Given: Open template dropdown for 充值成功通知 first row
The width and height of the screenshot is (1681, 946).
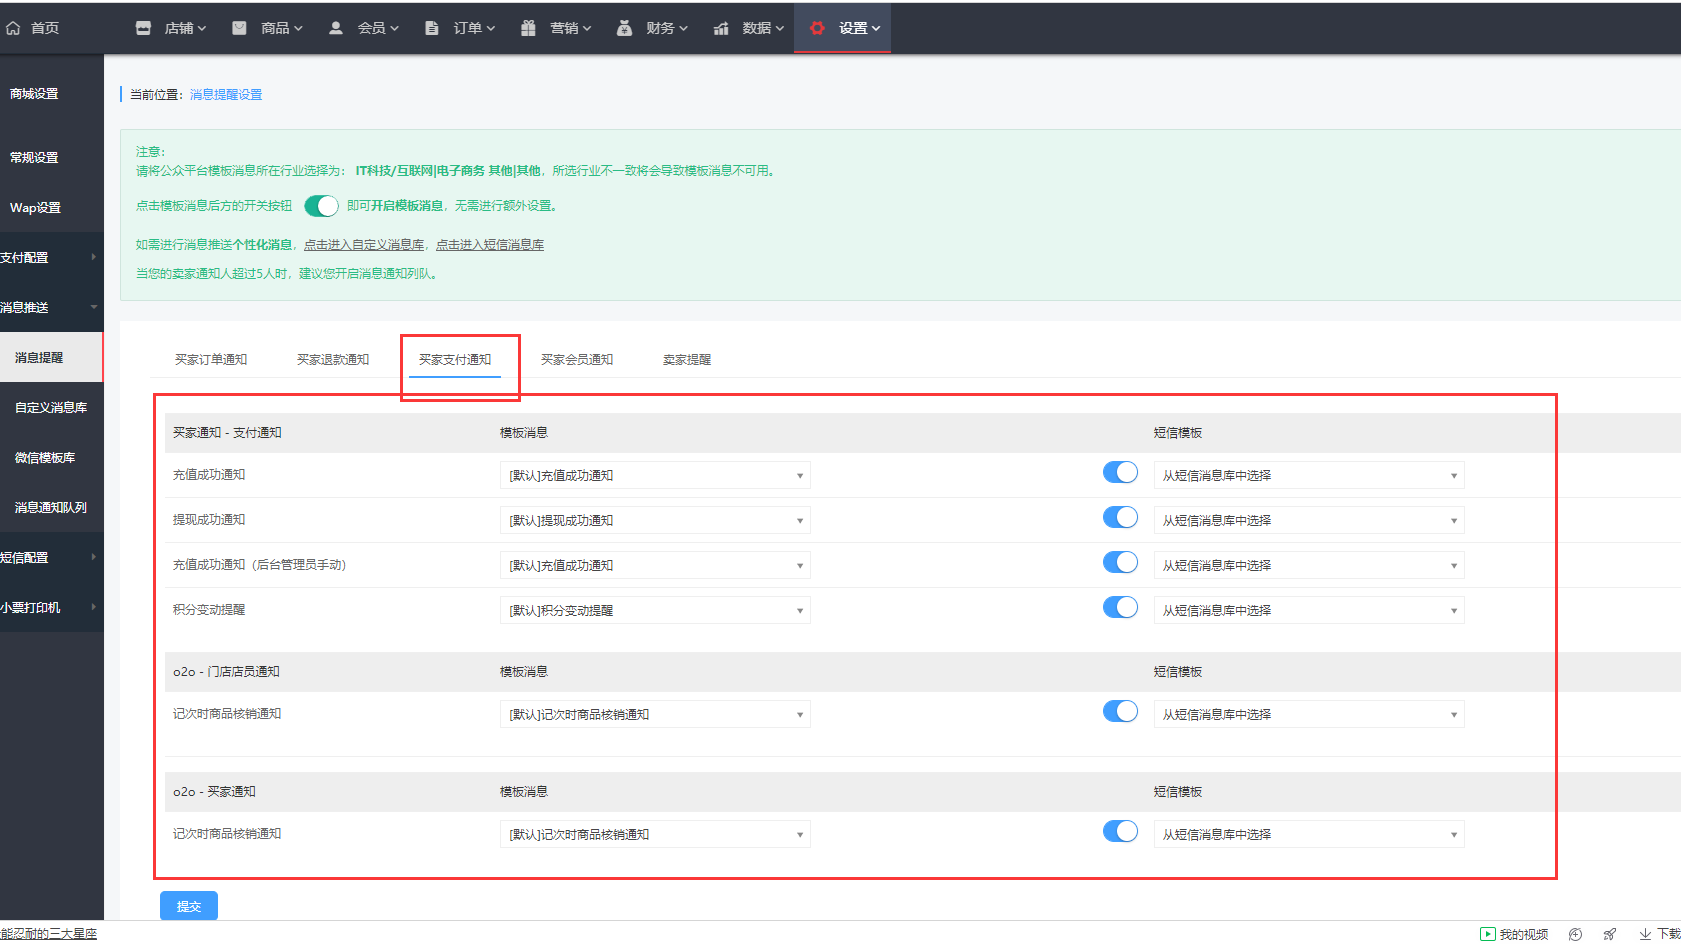Looking at the screenshot, I should (655, 475).
